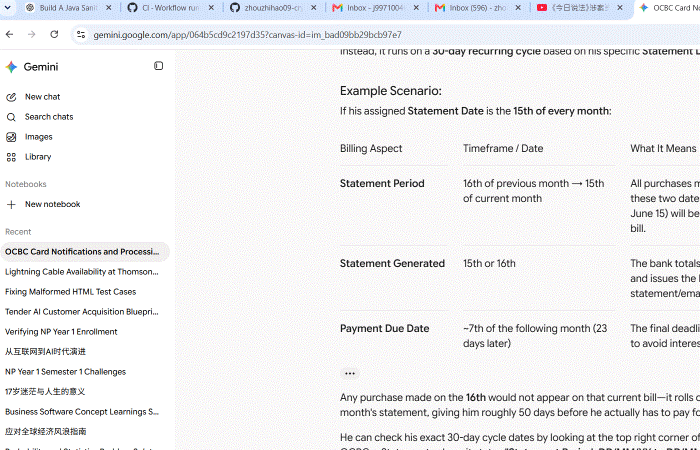Click the Gemini sparkle logo icon
700x450 pixels.
[11, 67]
